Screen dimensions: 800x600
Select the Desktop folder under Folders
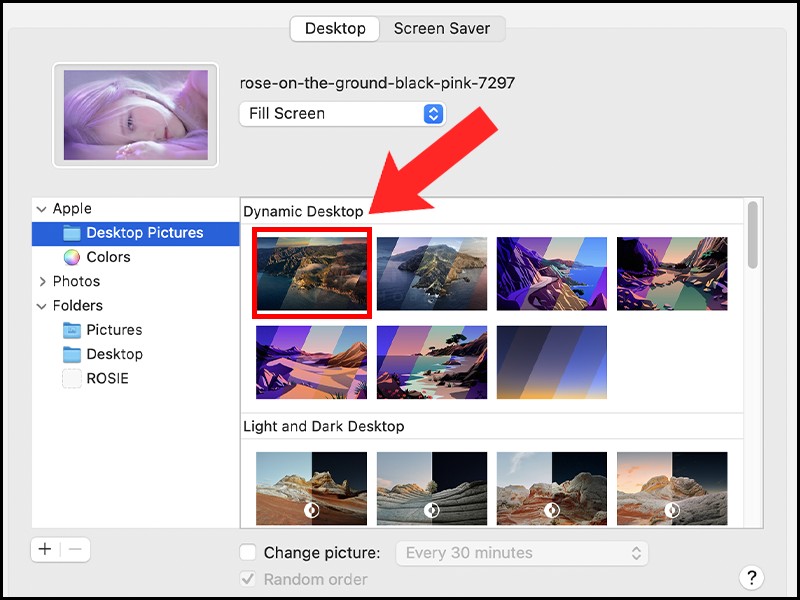point(114,354)
